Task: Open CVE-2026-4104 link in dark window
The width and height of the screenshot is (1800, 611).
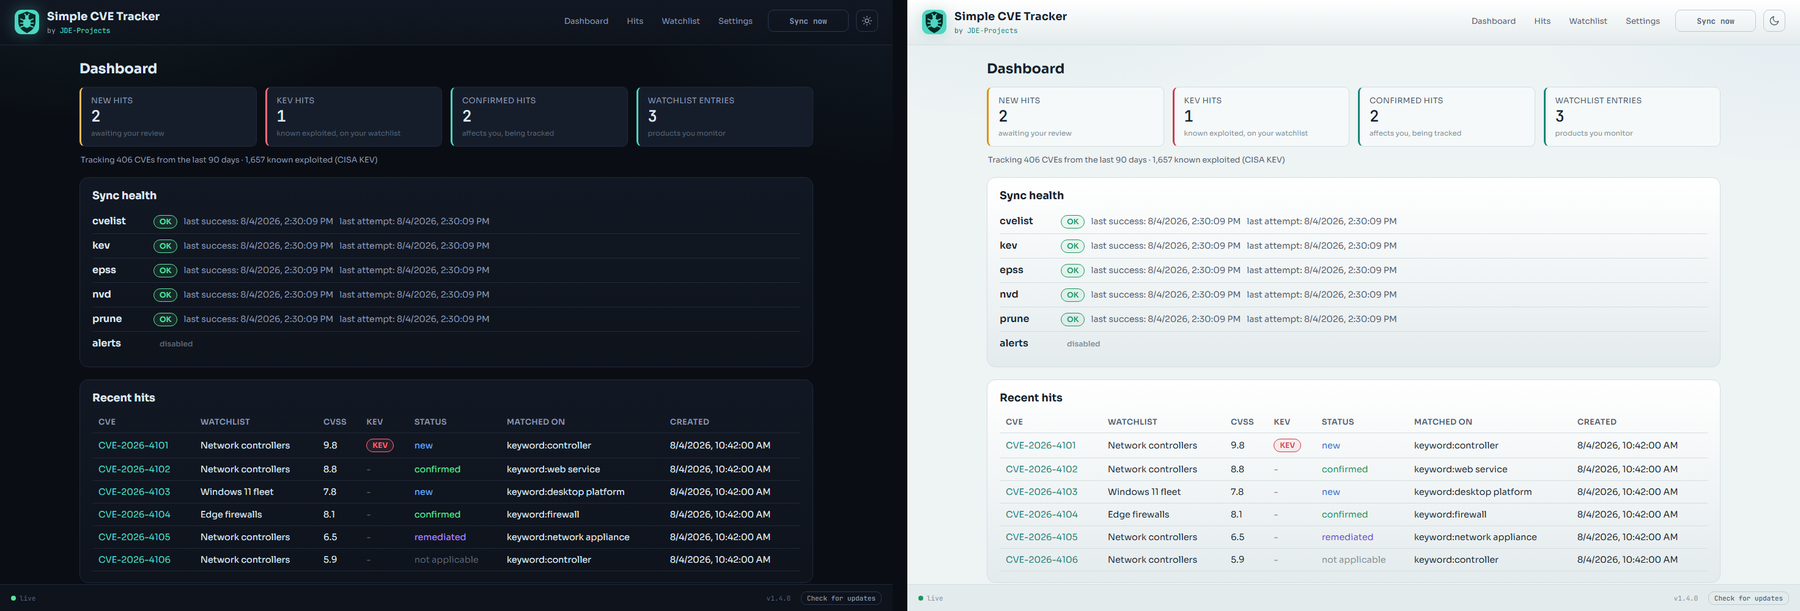Action: (134, 515)
